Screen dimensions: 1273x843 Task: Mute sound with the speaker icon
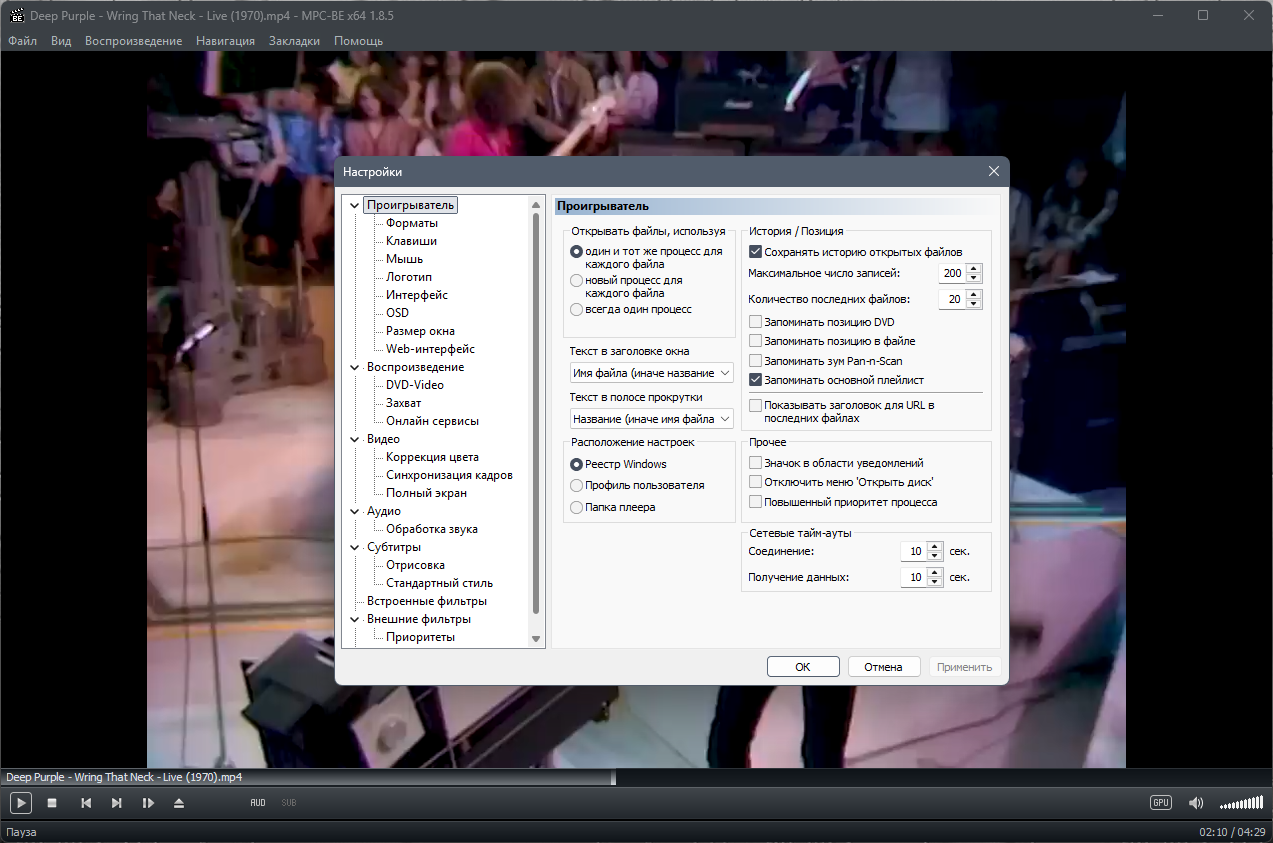pos(1196,803)
